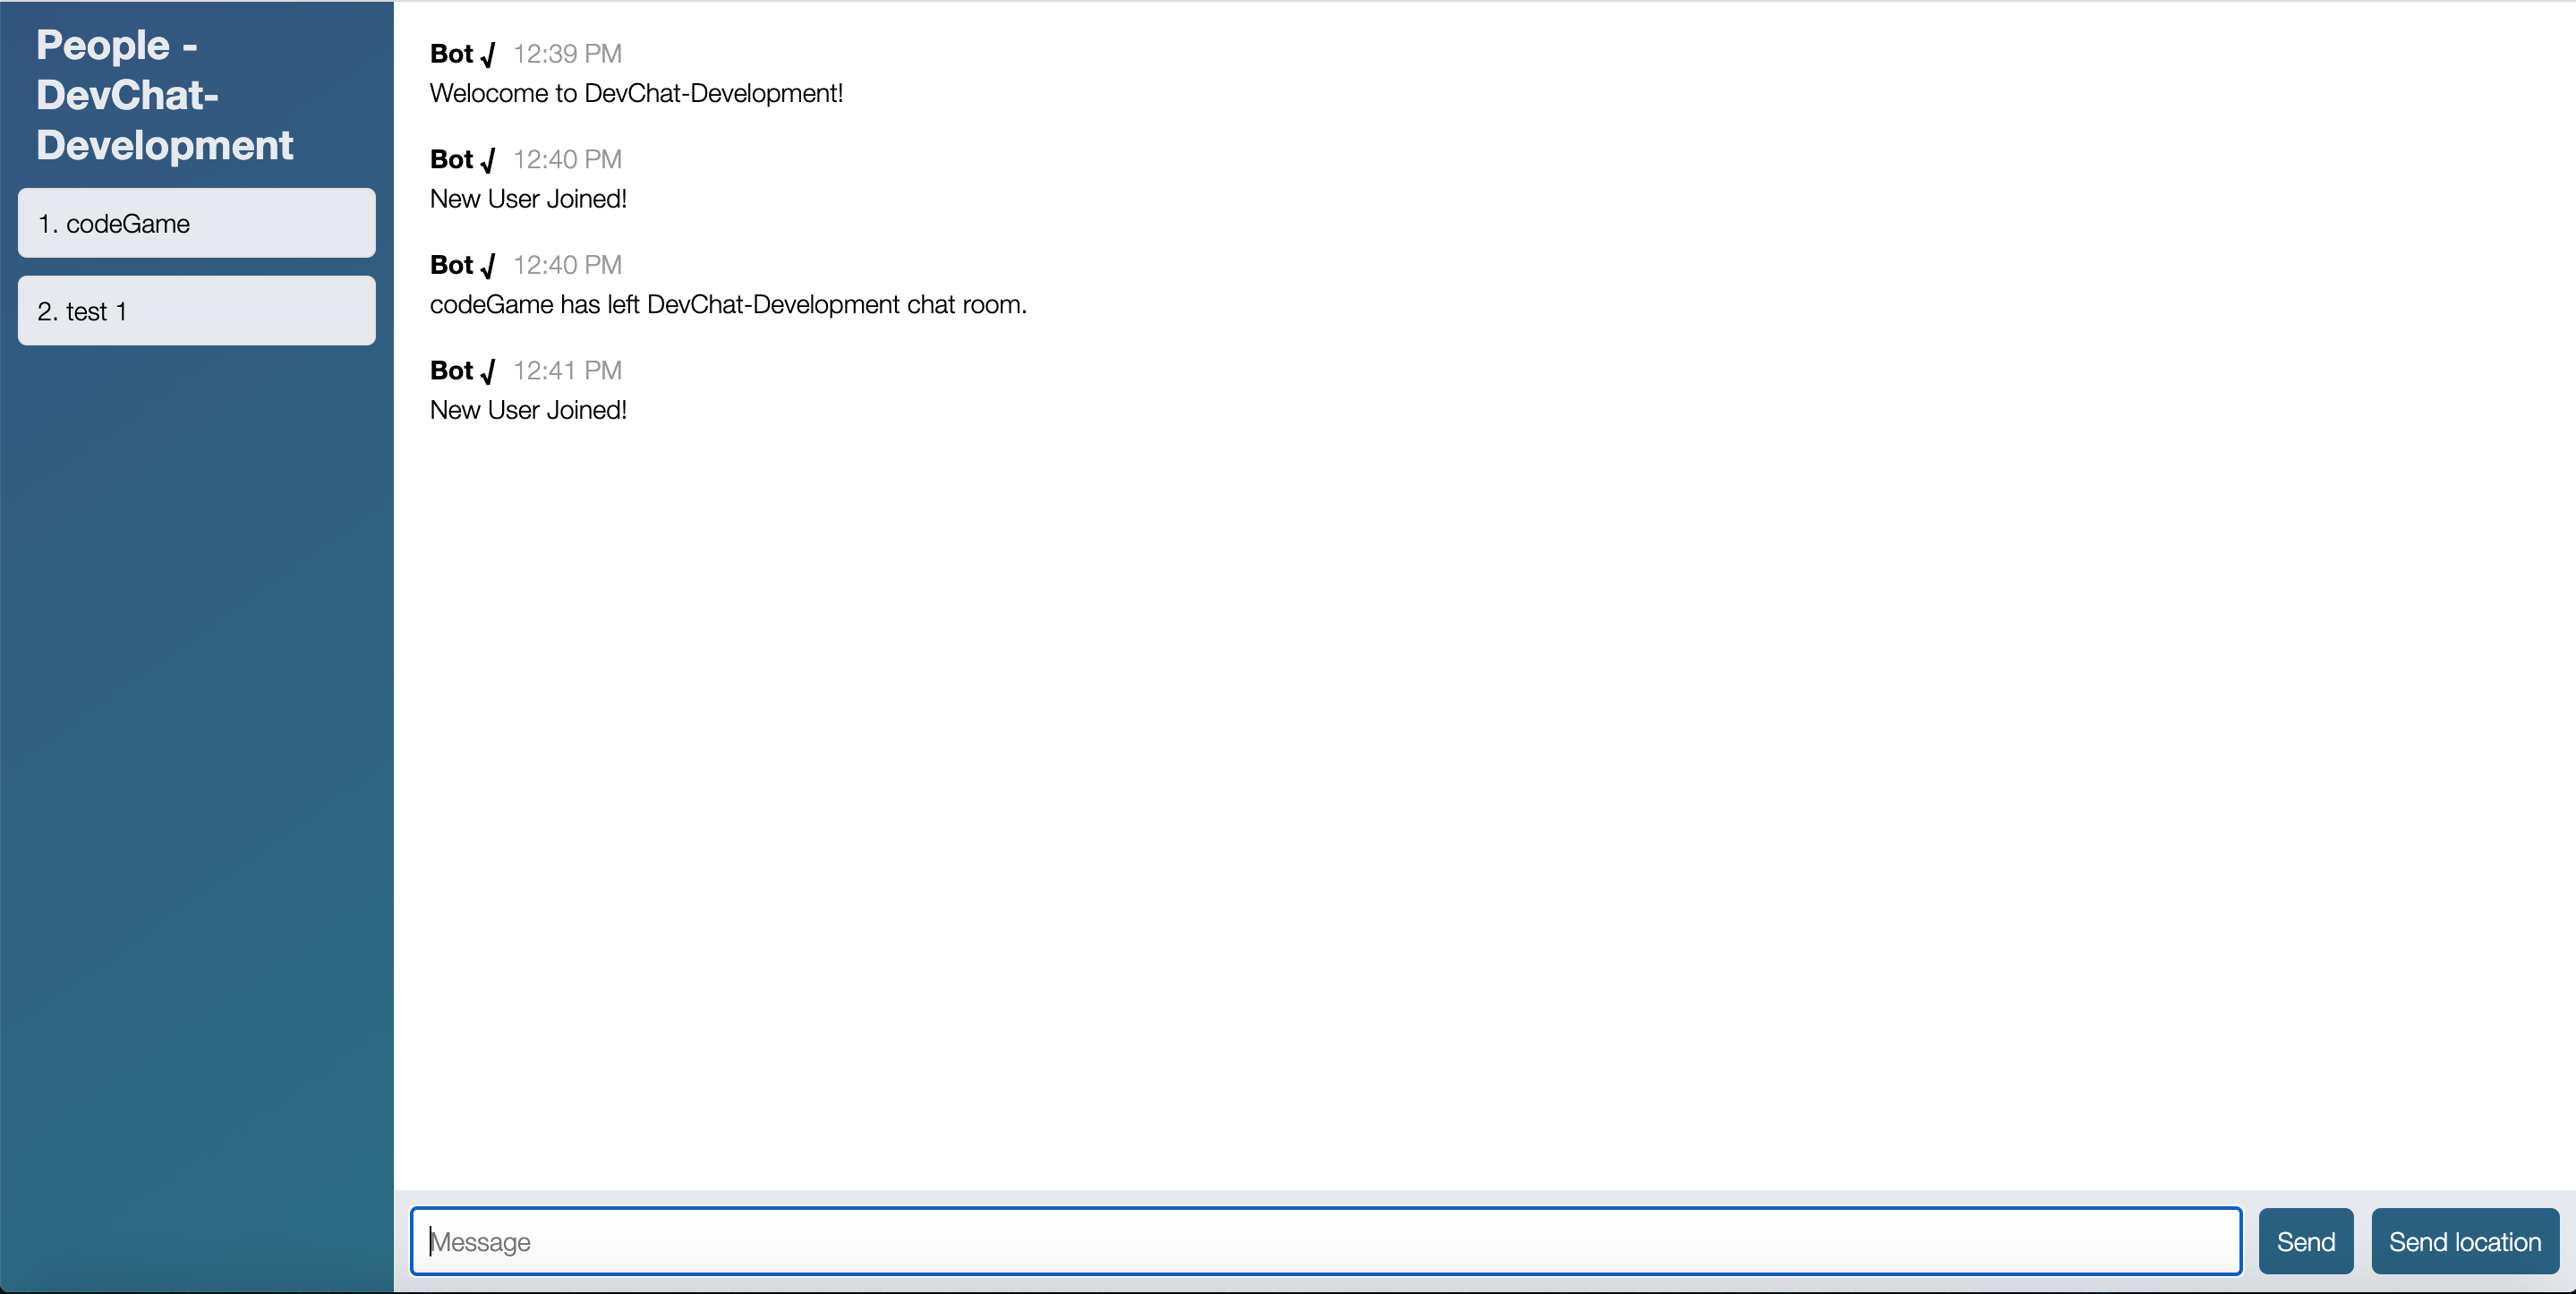The height and width of the screenshot is (1294, 2576).
Task: Click checkmark beside Bot above first New User Joined
Action: click(488, 160)
